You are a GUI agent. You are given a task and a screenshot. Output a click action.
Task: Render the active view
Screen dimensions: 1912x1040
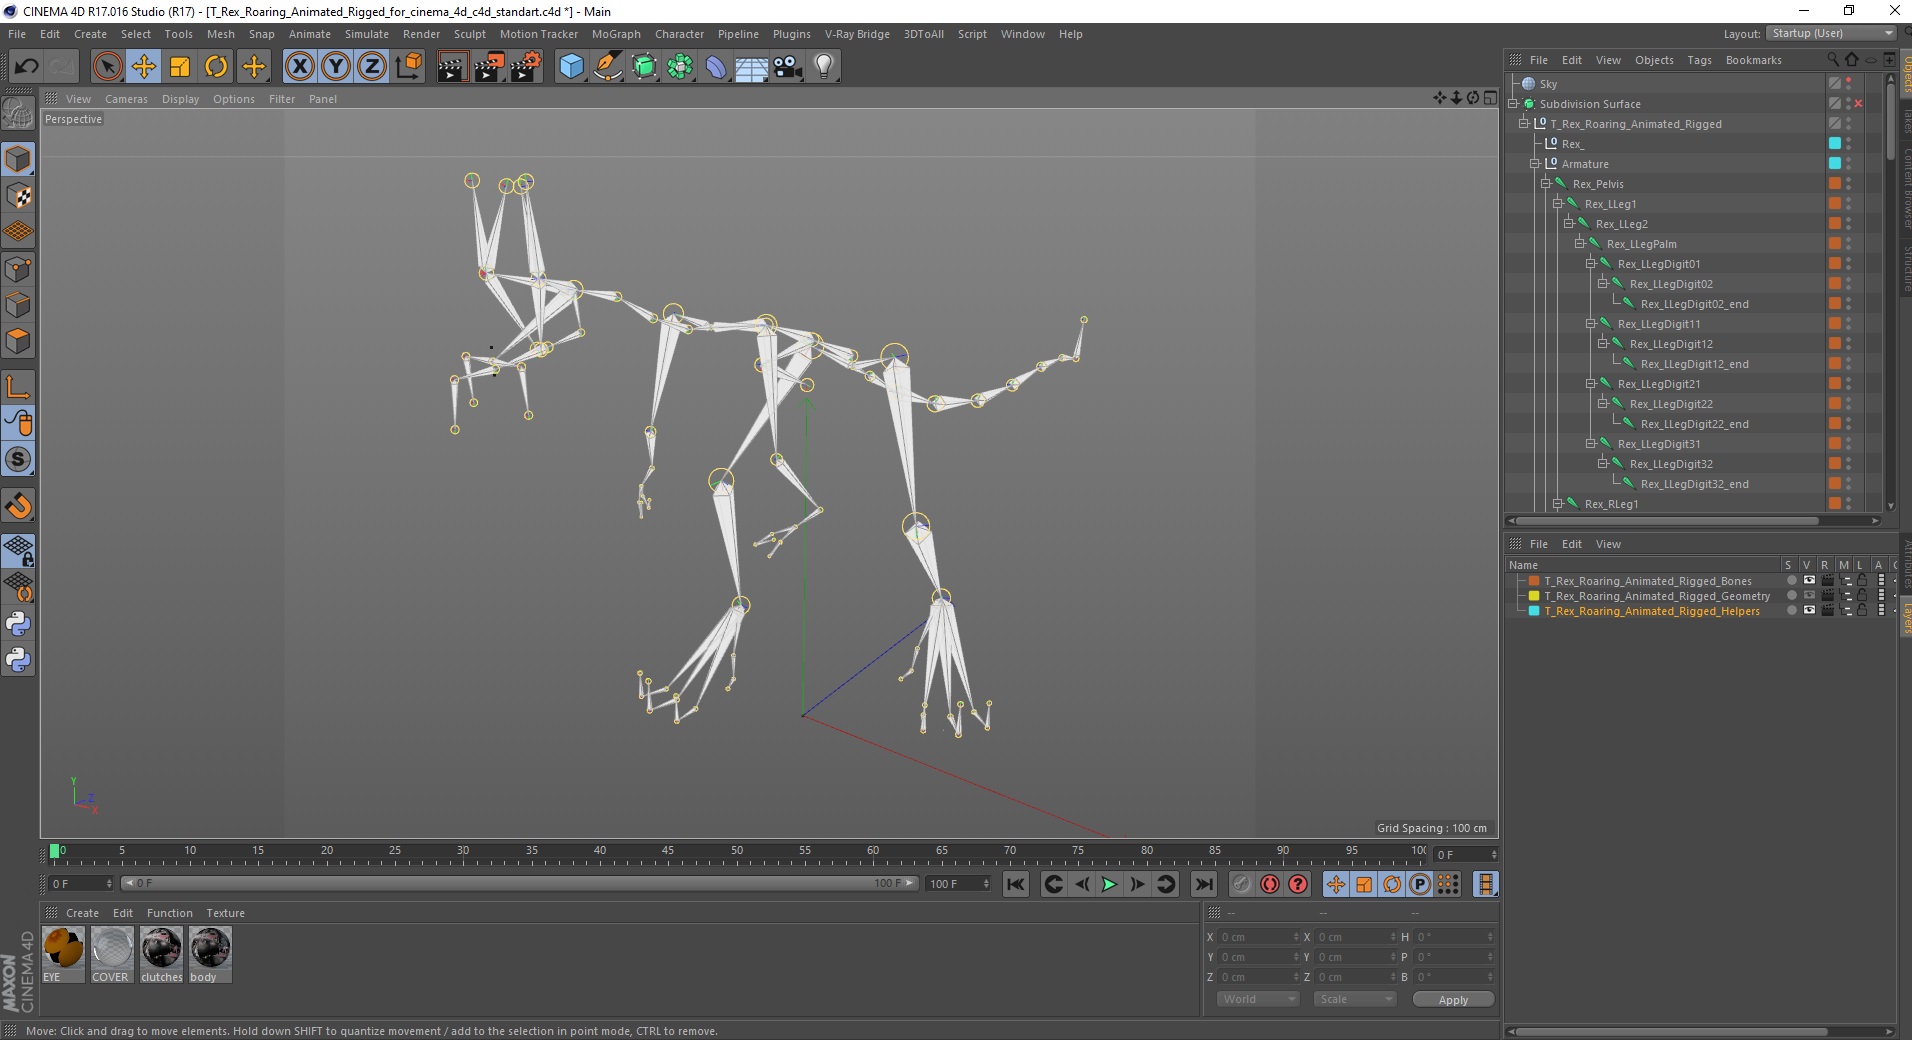coord(452,67)
